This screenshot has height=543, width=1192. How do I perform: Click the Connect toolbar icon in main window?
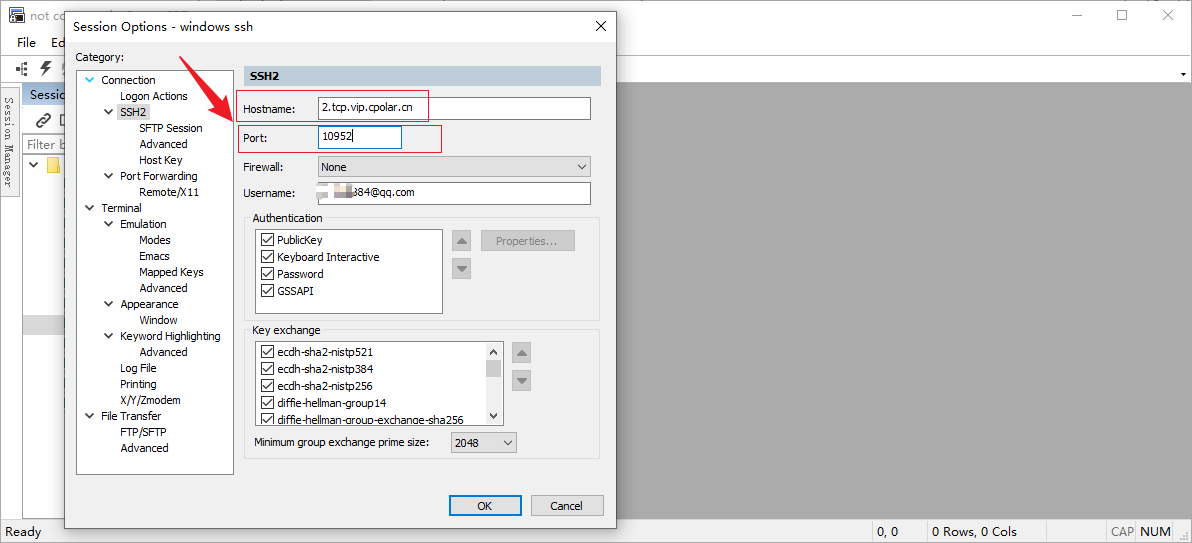pos(22,68)
